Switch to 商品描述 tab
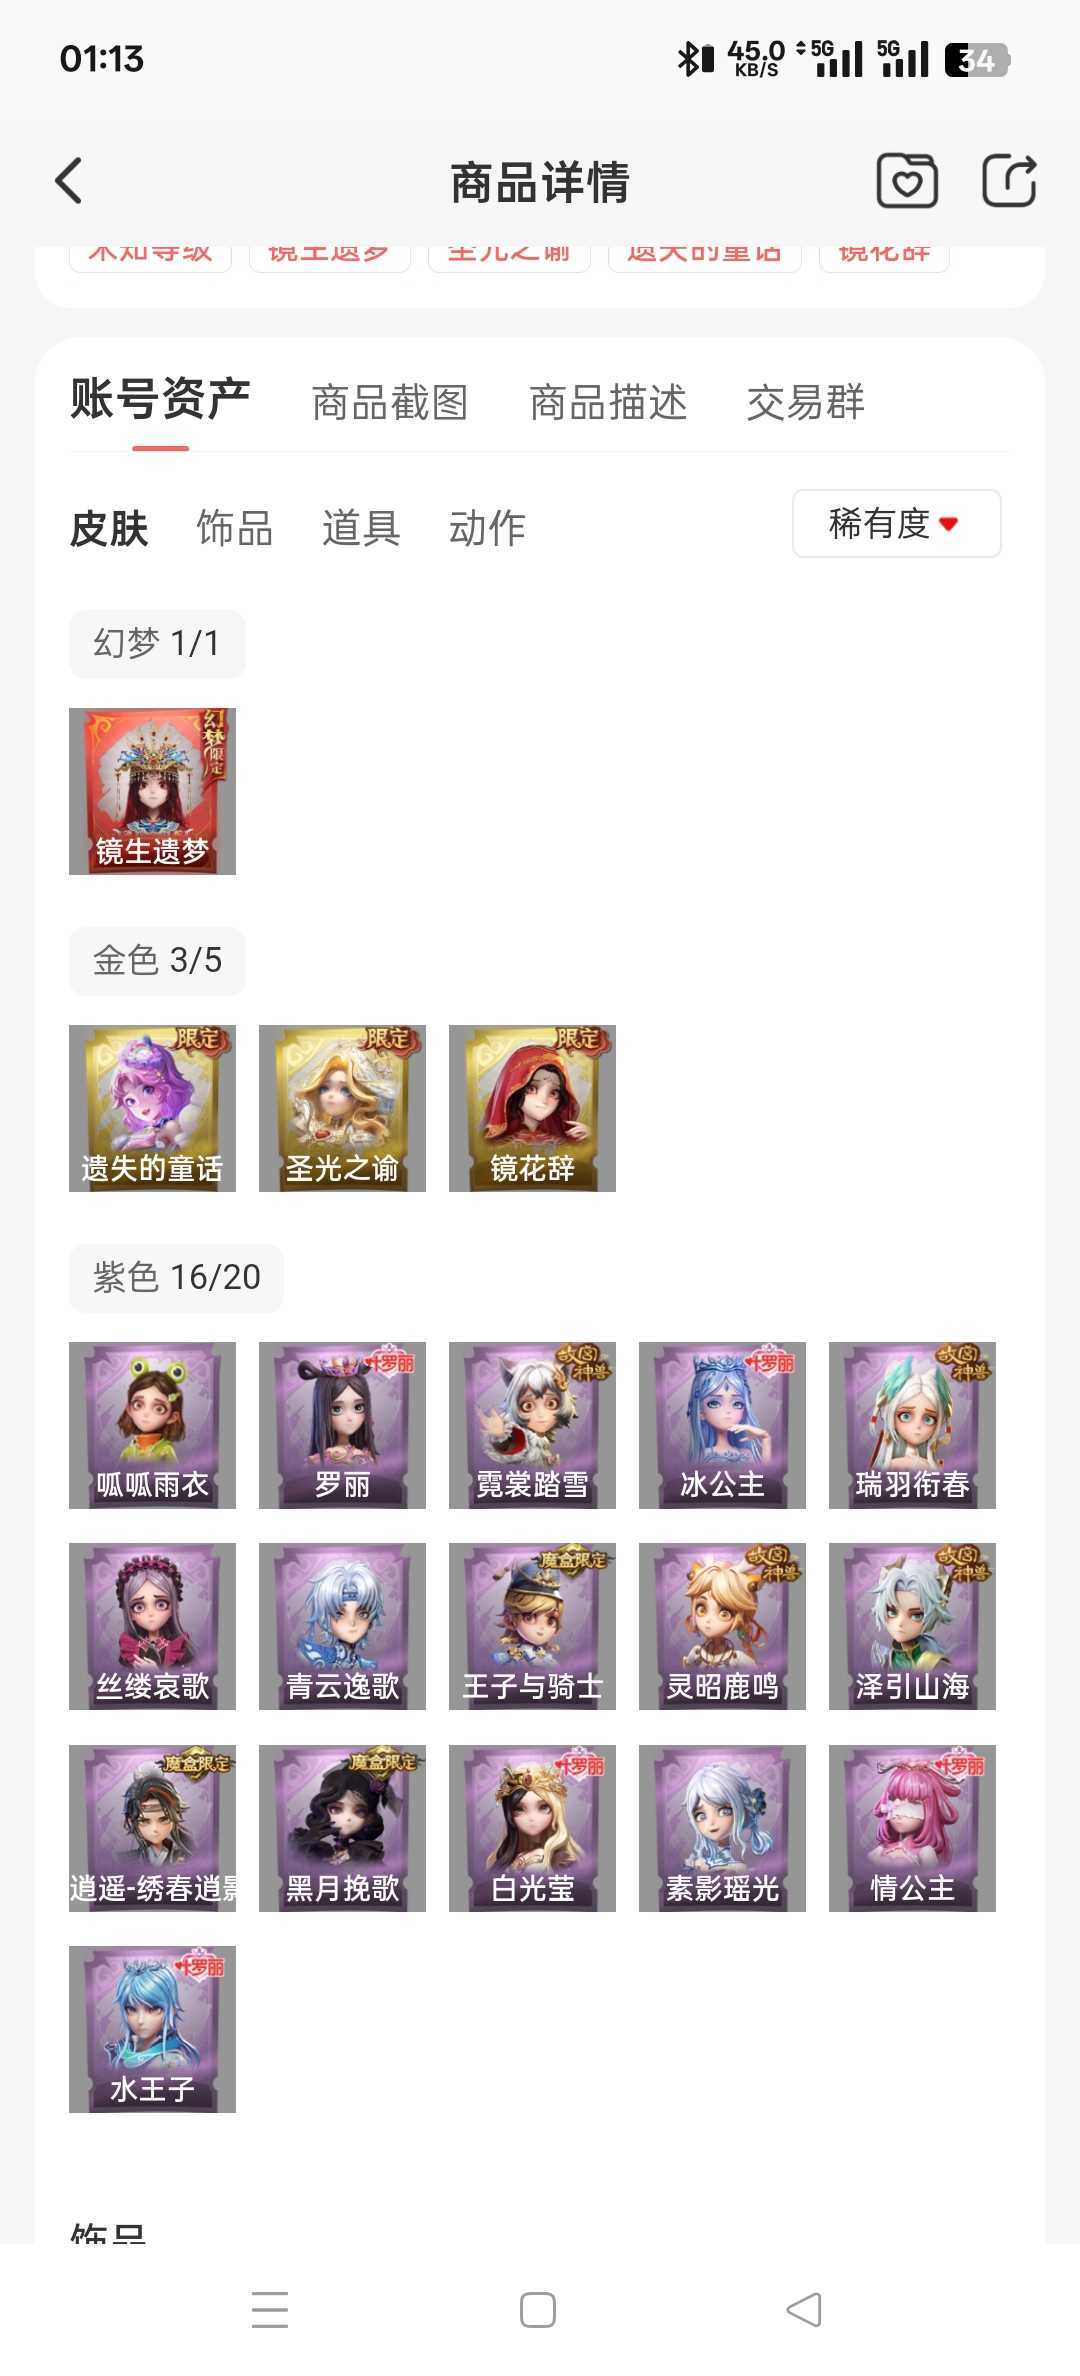1080x2376 pixels. click(608, 402)
